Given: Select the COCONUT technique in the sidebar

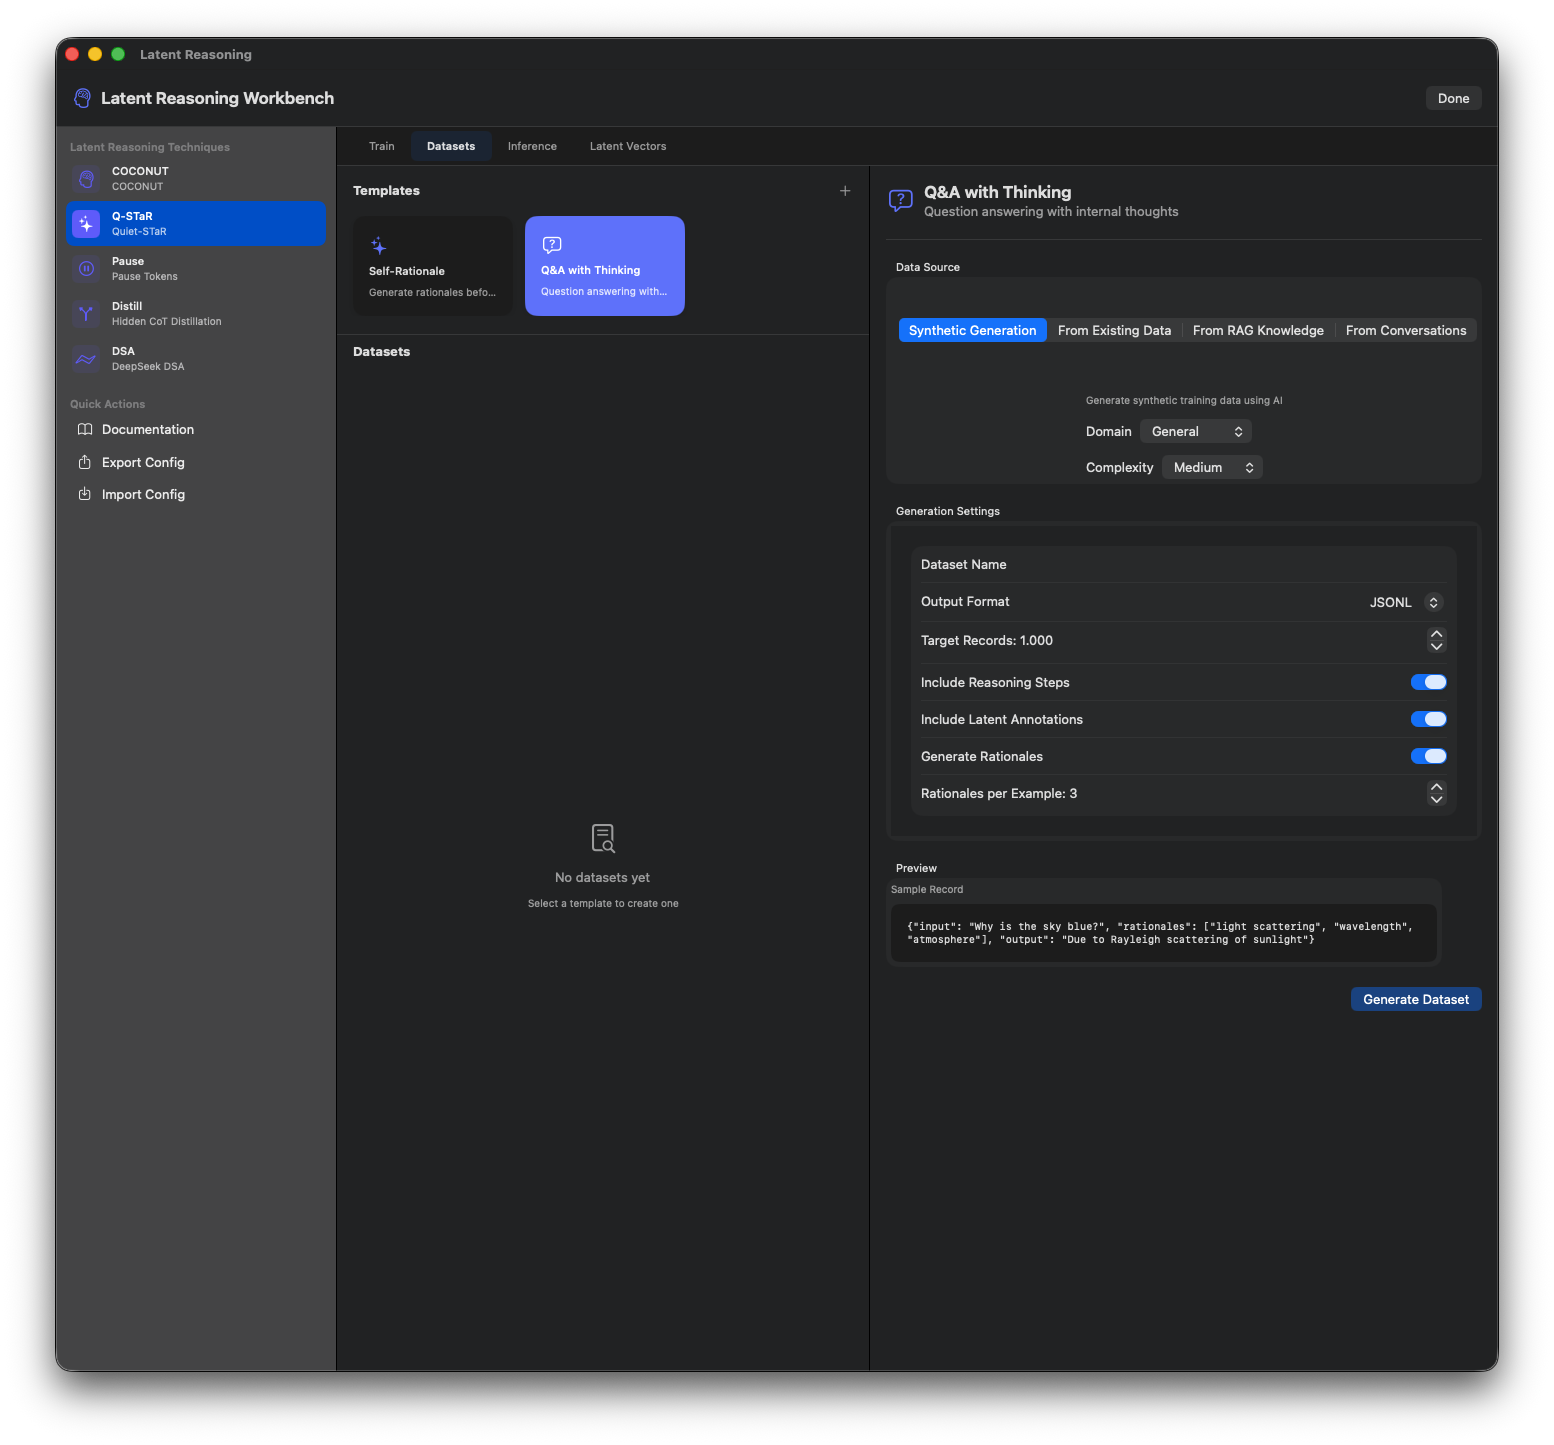Looking at the screenshot, I should 195,178.
